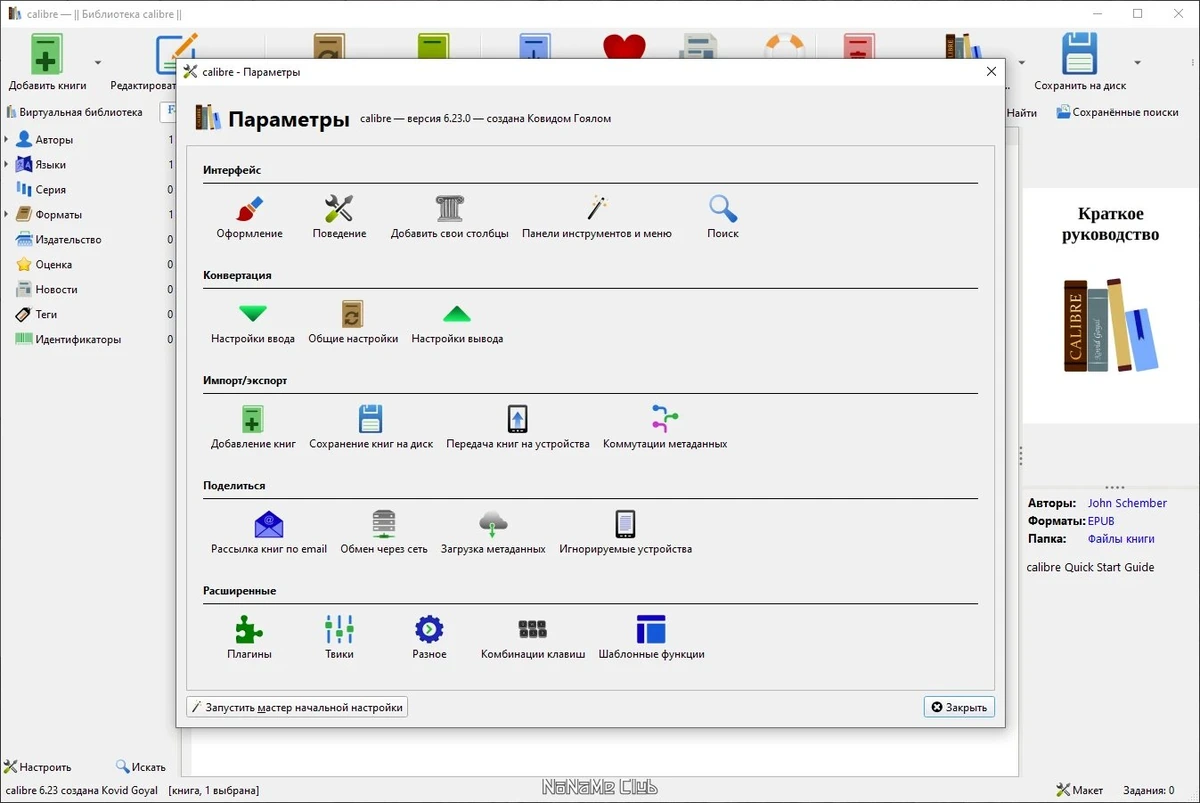Image resolution: width=1200 pixels, height=803 pixels.
Task: Click Закрыть button in Параметры dialog
Action: coord(959,707)
